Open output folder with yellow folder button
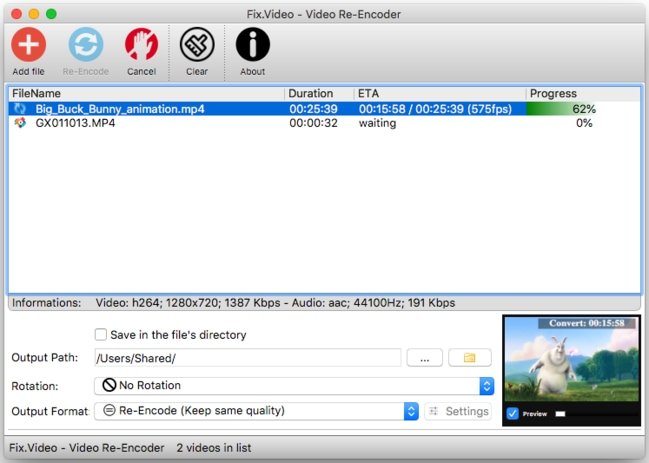This screenshot has width=649, height=463. click(470, 357)
